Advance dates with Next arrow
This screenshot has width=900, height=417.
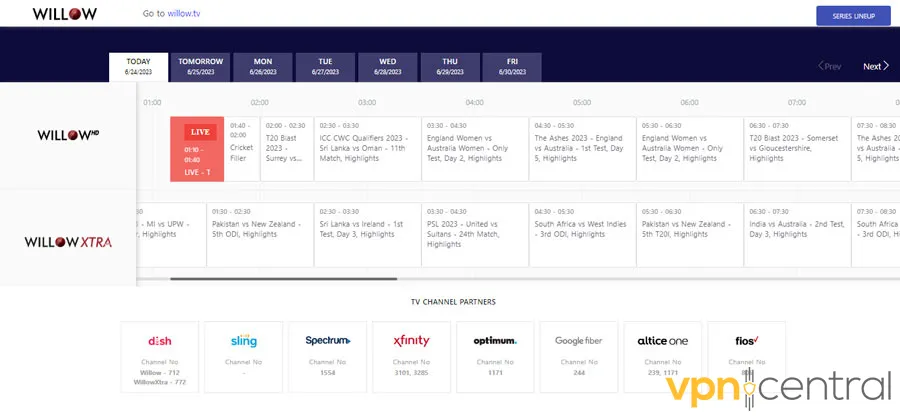pyautogui.click(x=876, y=67)
